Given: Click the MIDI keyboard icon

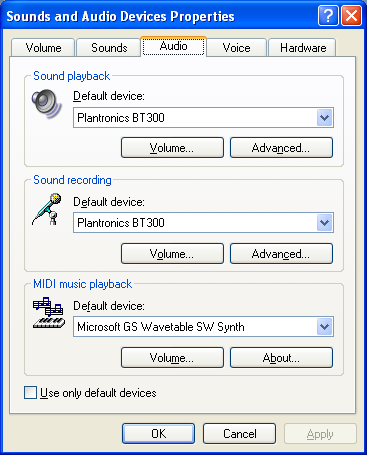Looking at the screenshot, I should (49, 313).
